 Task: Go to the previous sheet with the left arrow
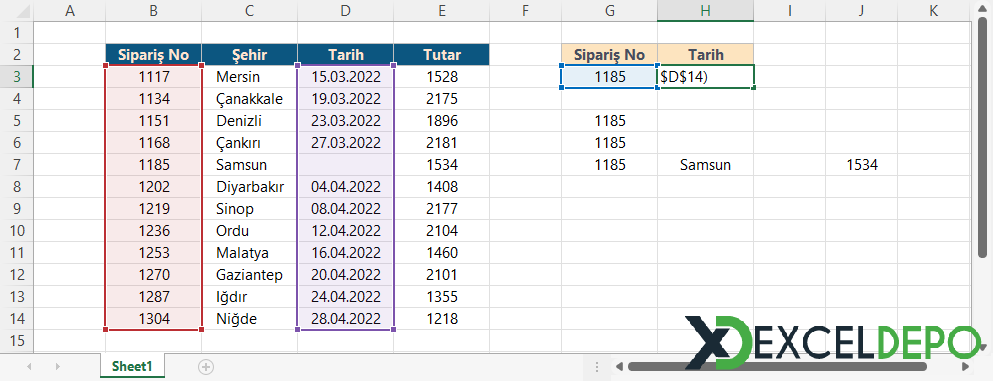click(x=30, y=366)
